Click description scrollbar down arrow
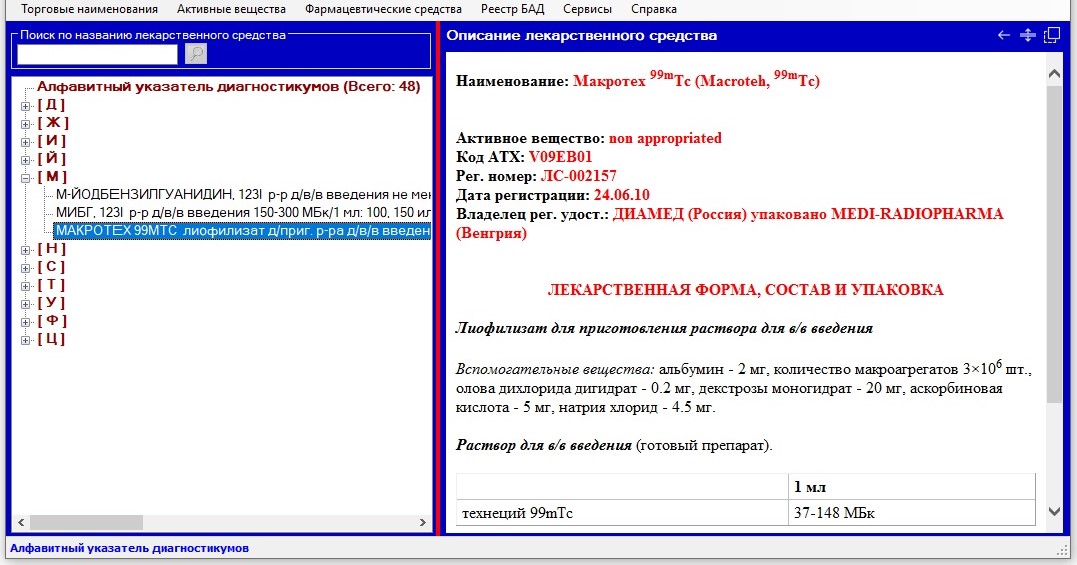The width and height of the screenshot is (1077, 565). point(1054,511)
